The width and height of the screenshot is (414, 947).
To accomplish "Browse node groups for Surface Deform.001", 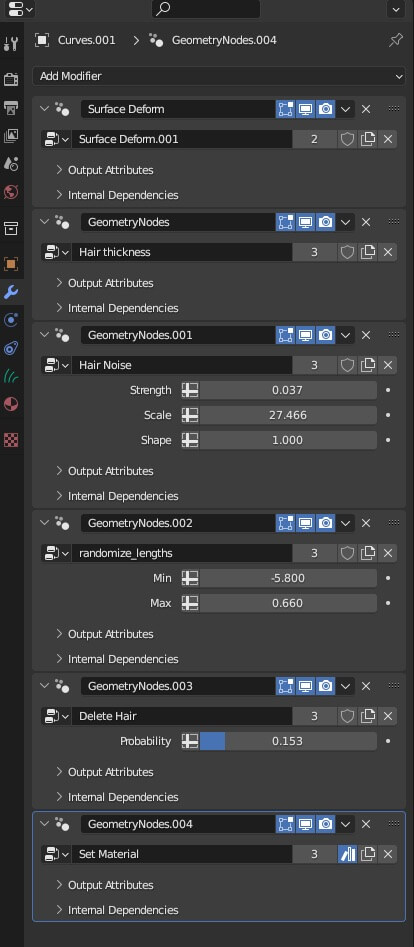I will pos(56,139).
